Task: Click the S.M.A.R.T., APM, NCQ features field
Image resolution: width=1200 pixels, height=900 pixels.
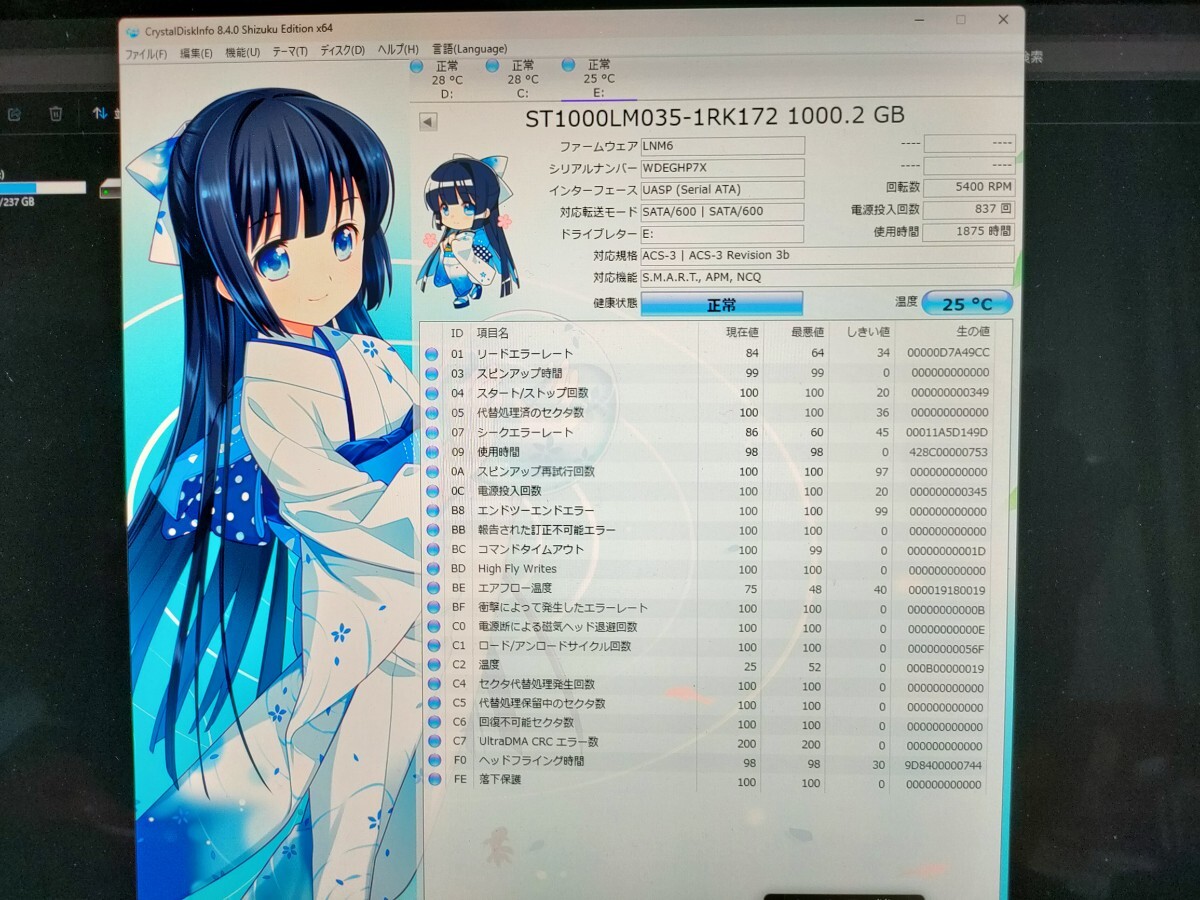Action: [827, 277]
